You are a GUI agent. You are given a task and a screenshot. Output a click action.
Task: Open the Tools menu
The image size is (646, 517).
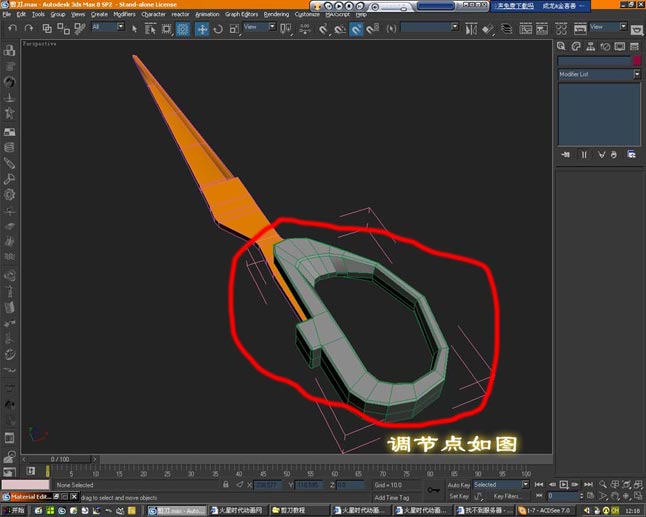pyautogui.click(x=38, y=14)
